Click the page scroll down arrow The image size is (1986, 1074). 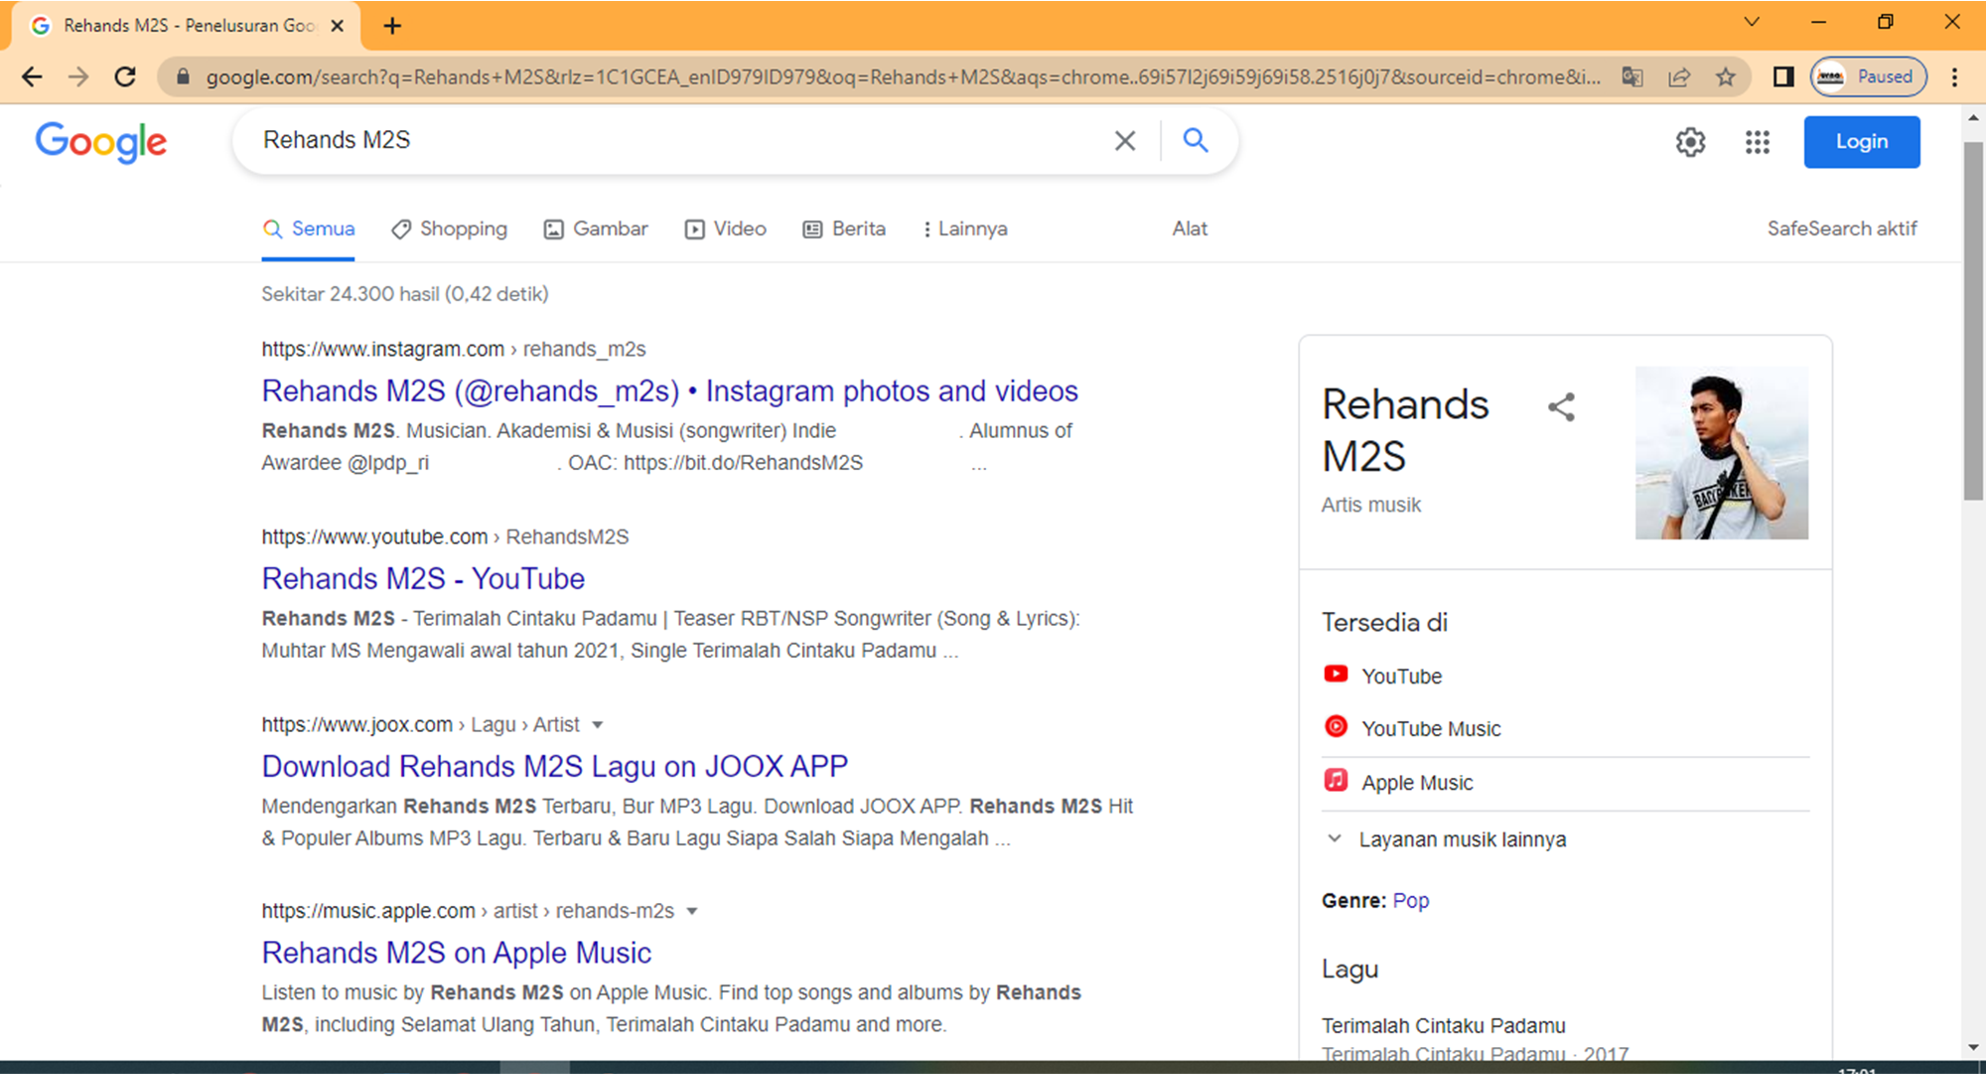point(1973,1047)
